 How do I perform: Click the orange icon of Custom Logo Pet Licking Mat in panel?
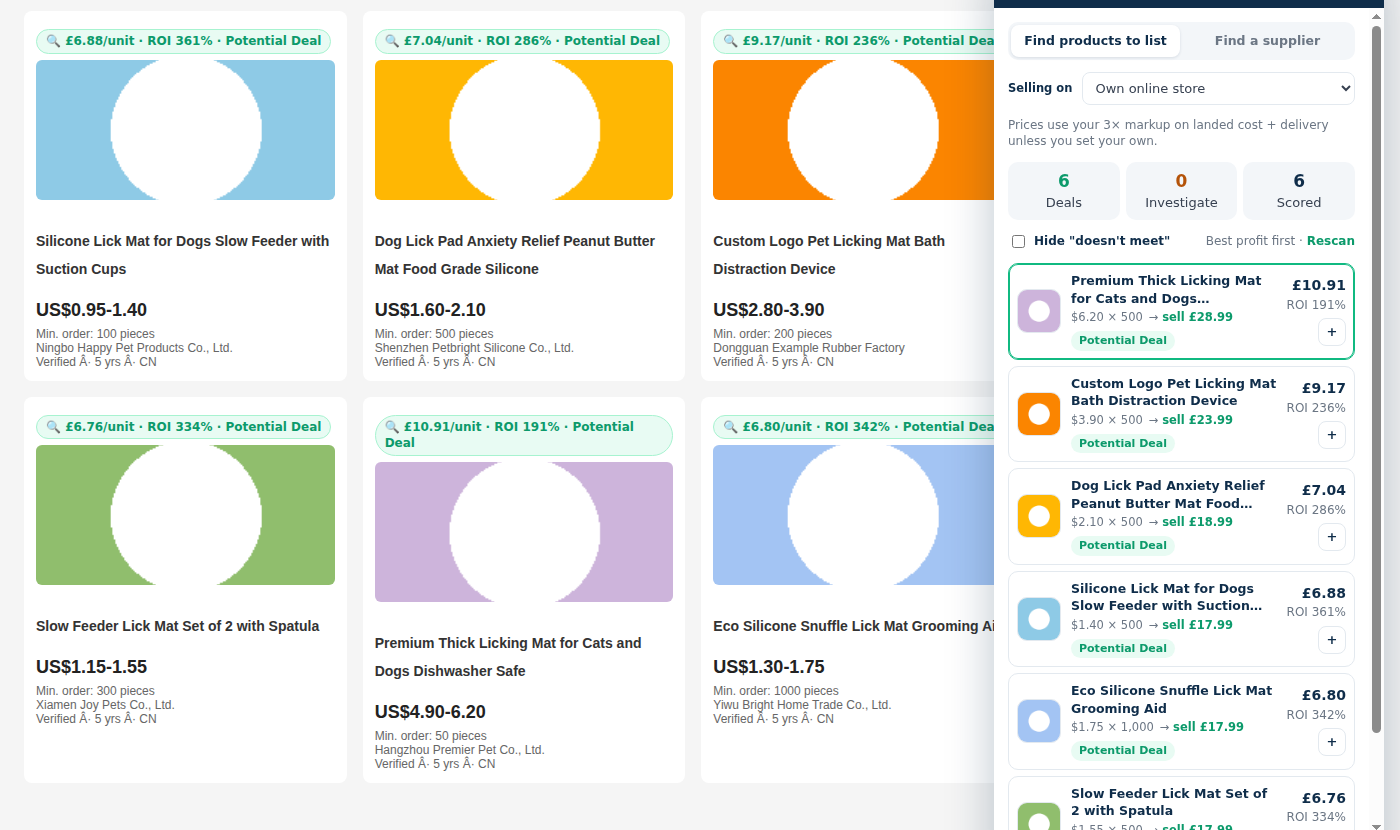click(1039, 414)
